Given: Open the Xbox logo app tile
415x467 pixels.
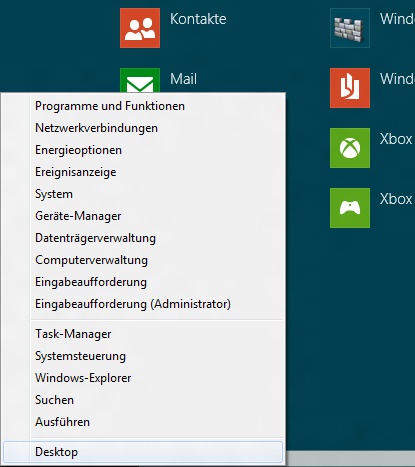Looking at the screenshot, I should click(350, 148).
